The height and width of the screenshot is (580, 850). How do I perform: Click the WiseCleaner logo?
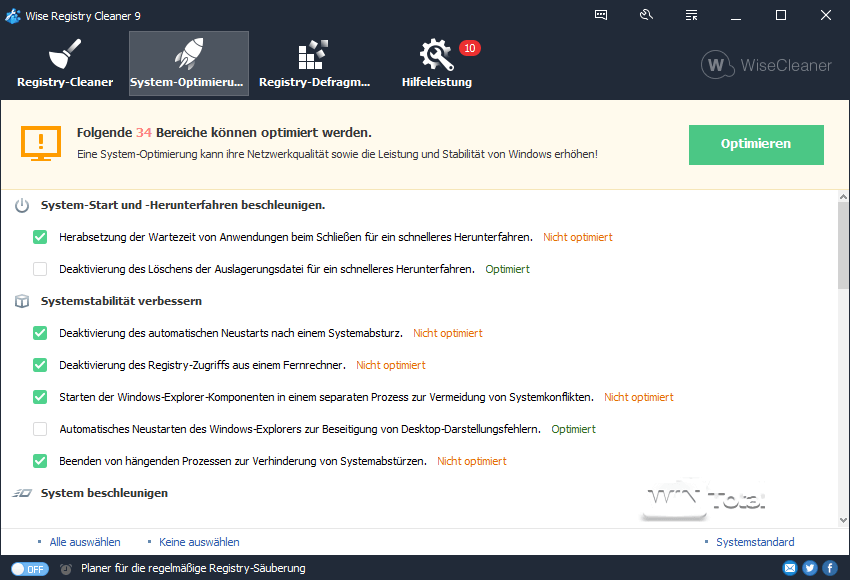point(766,65)
